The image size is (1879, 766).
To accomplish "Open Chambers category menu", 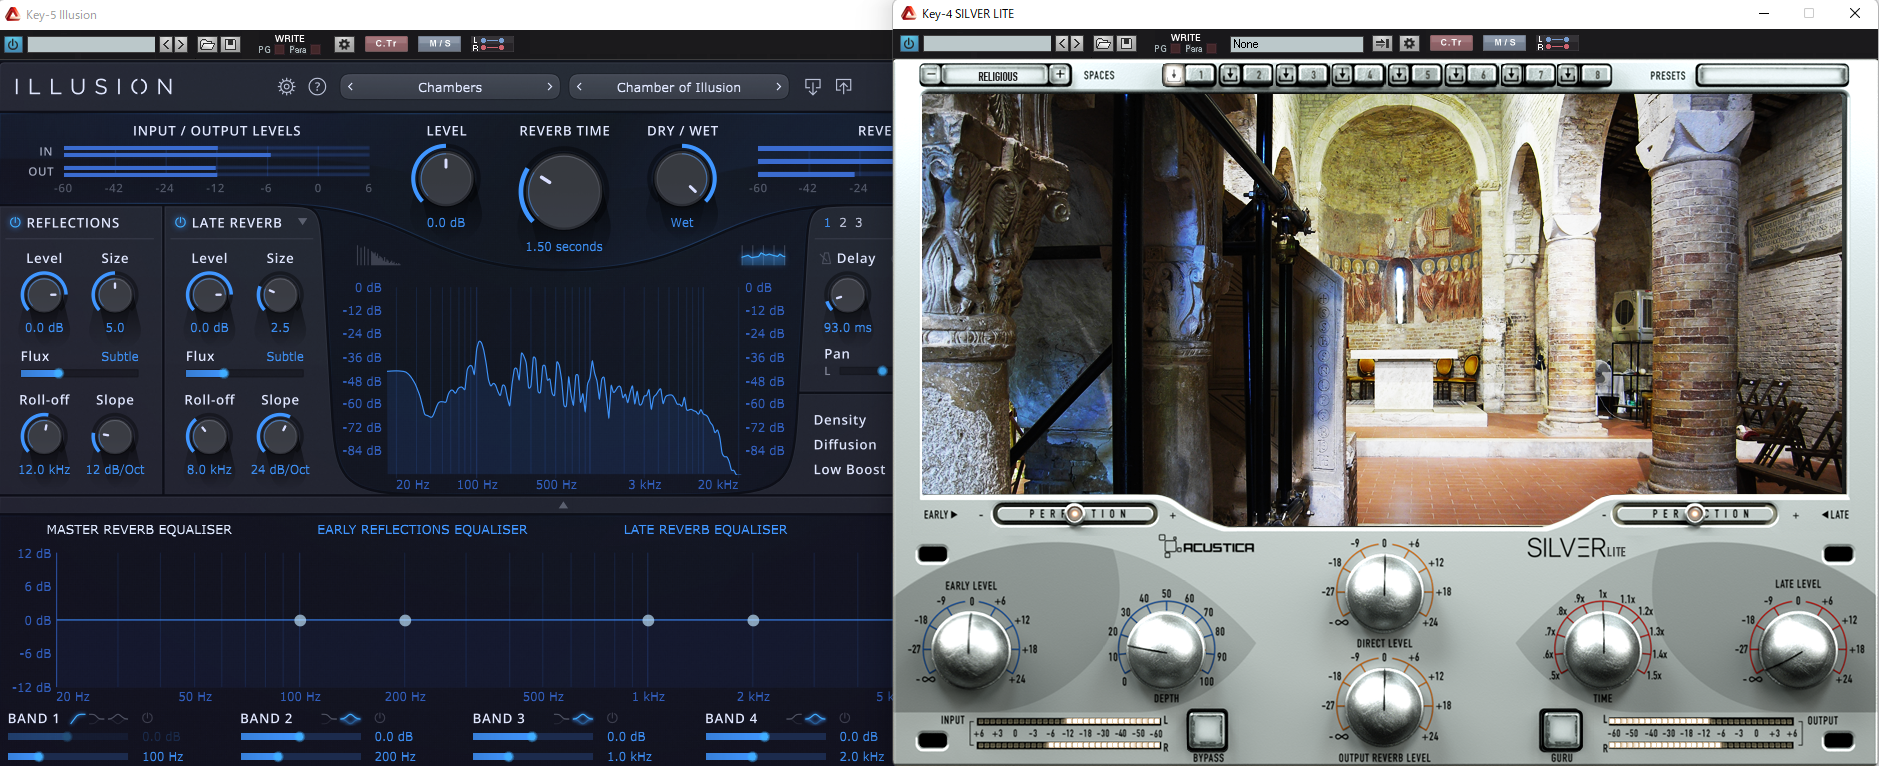I will tap(450, 87).
